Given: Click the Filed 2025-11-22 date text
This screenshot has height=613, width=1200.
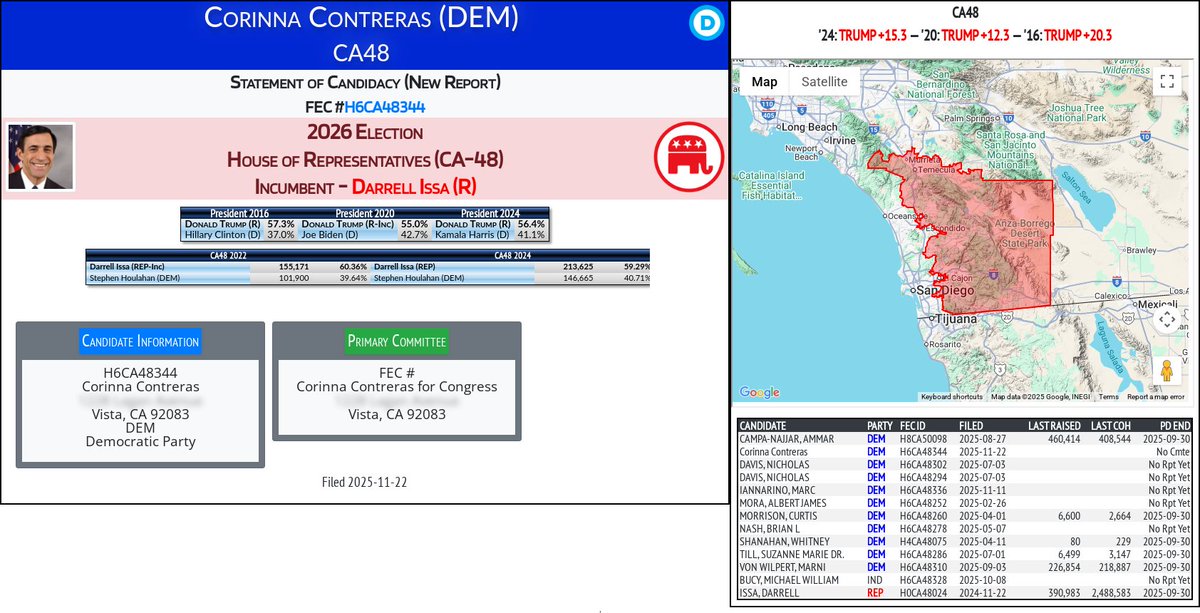Looking at the screenshot, I should (364, 482).
